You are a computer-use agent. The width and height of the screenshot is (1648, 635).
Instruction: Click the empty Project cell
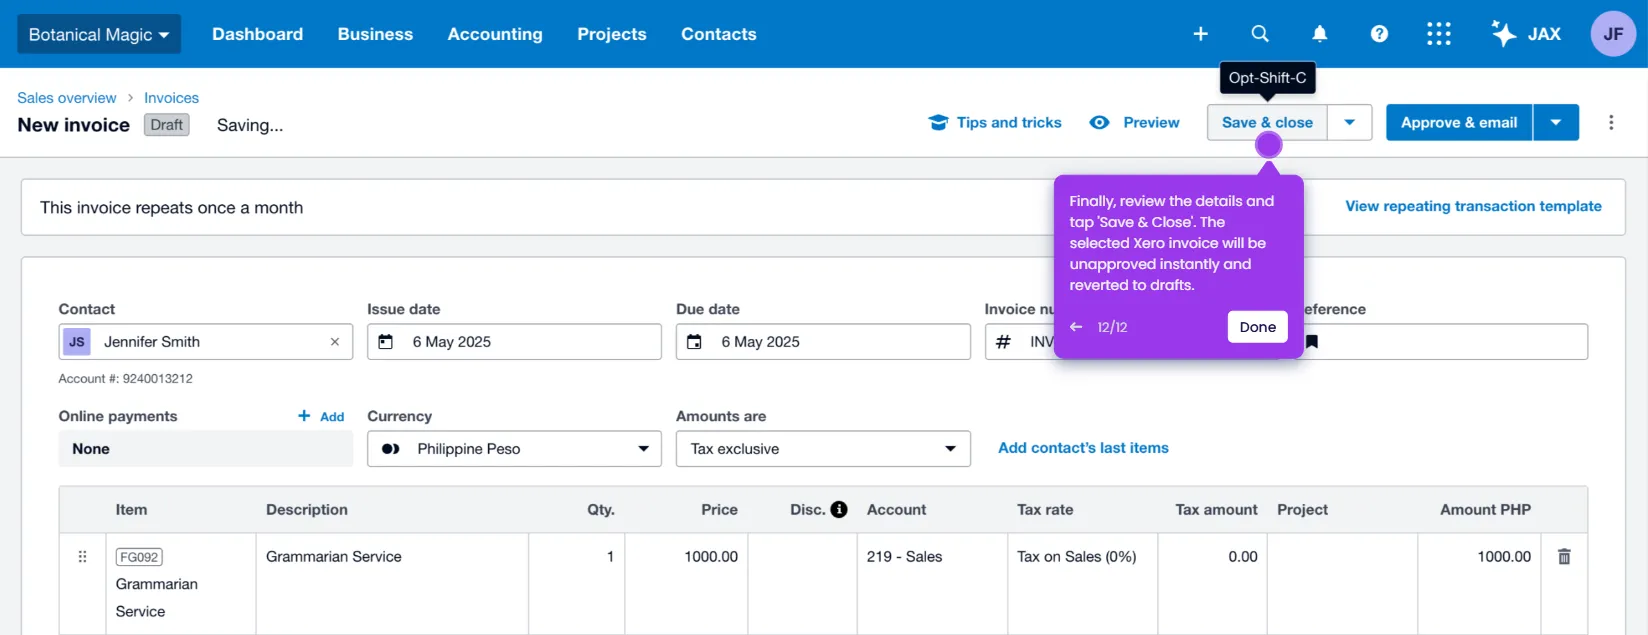1342,584
